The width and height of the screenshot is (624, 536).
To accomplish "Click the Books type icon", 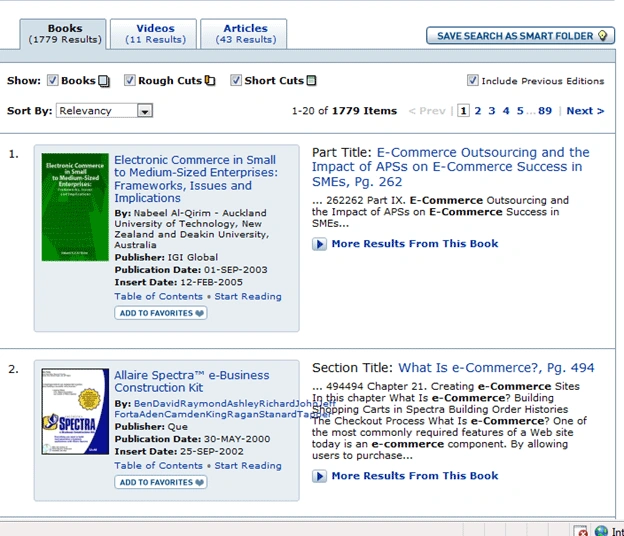I will coord(104,81).
